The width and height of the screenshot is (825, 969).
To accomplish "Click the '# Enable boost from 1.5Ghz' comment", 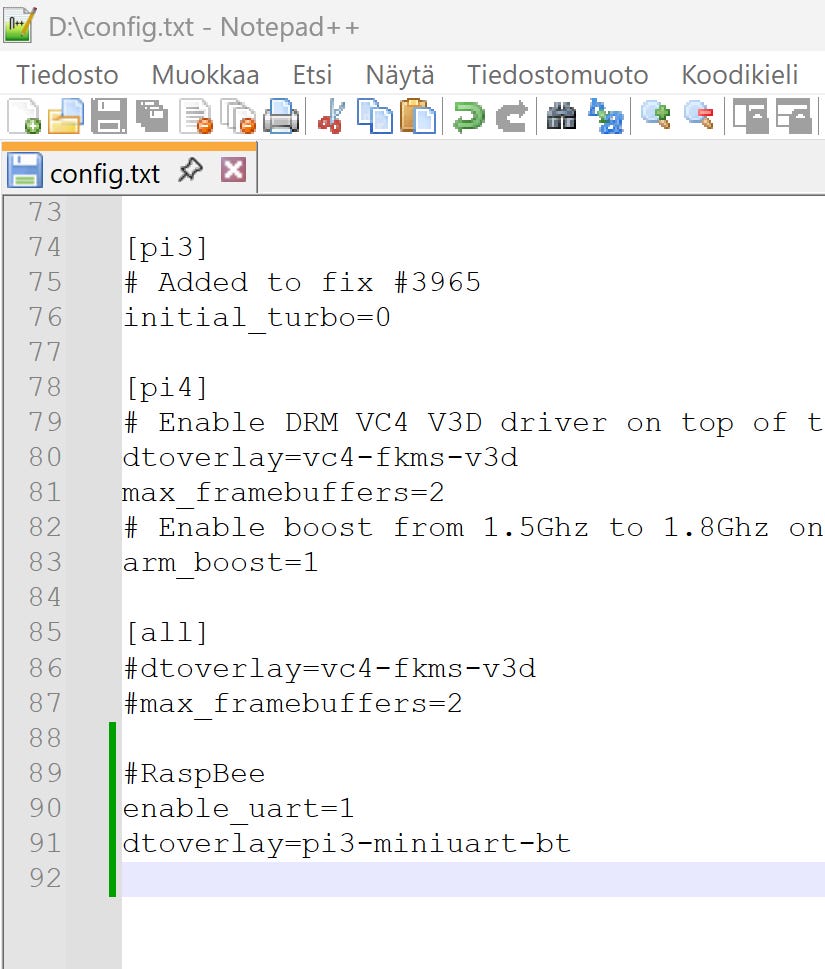I will [473, 528].
